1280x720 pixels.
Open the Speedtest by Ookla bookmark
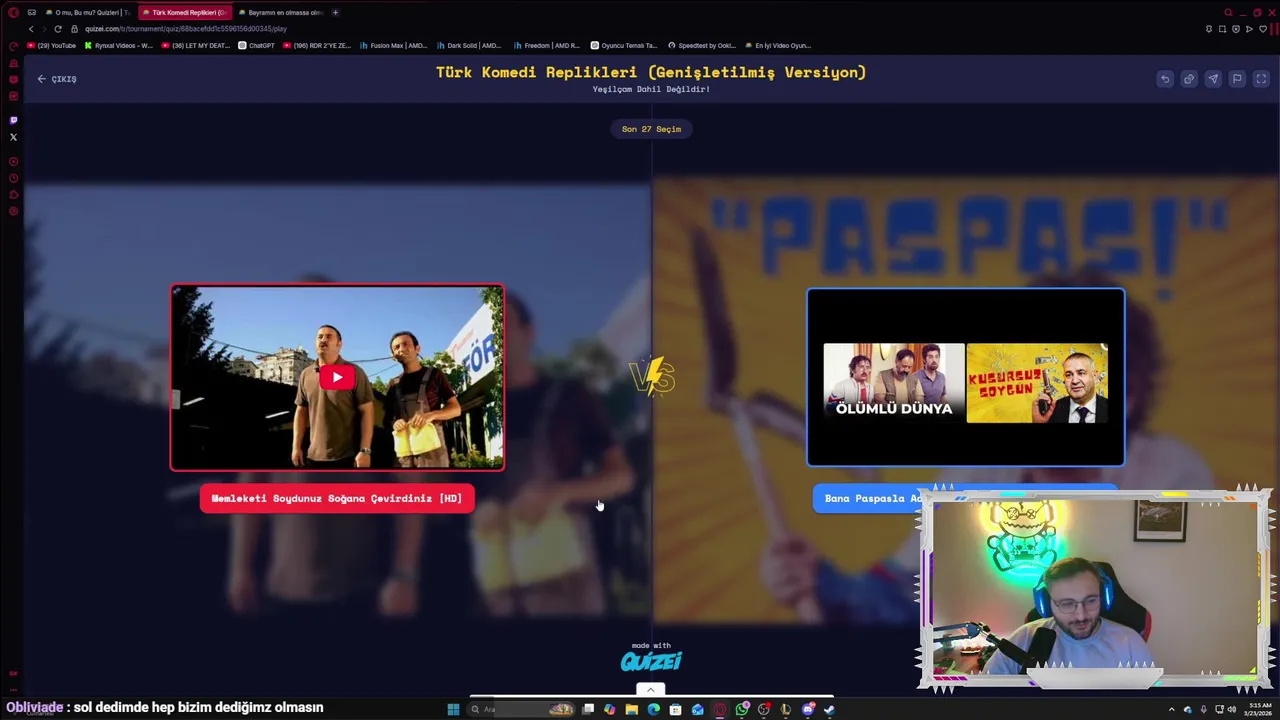pyautogui.click(x=702, y=45)
